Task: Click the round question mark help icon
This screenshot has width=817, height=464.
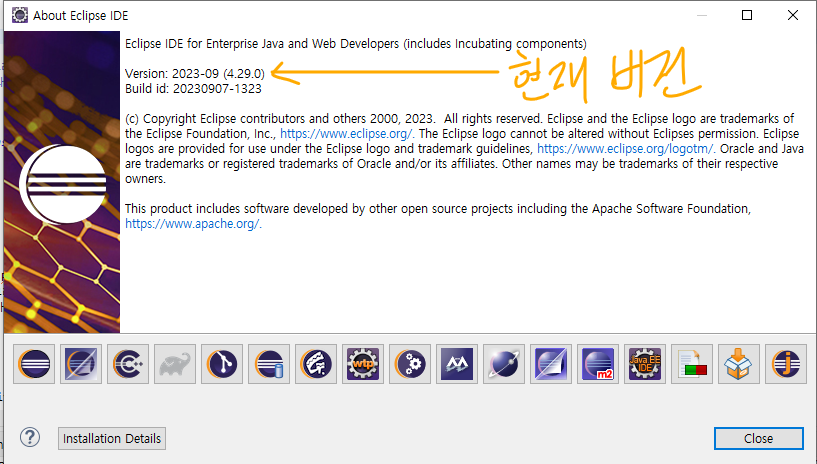Action: click(30, 437)
